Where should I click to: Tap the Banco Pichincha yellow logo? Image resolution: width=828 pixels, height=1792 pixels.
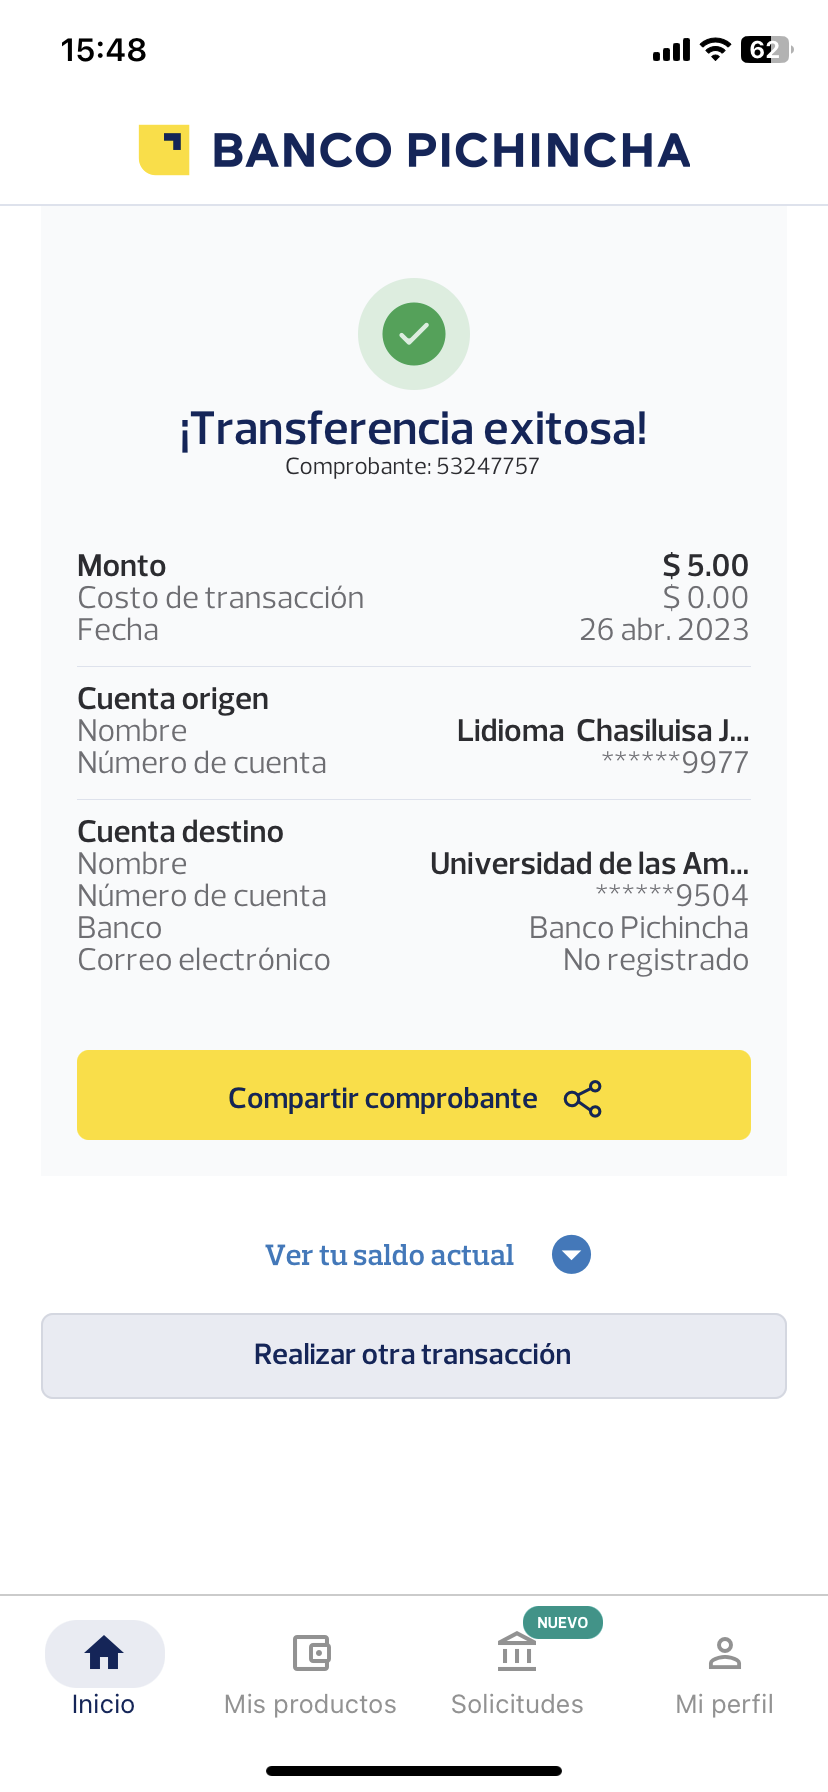(164, 150)
